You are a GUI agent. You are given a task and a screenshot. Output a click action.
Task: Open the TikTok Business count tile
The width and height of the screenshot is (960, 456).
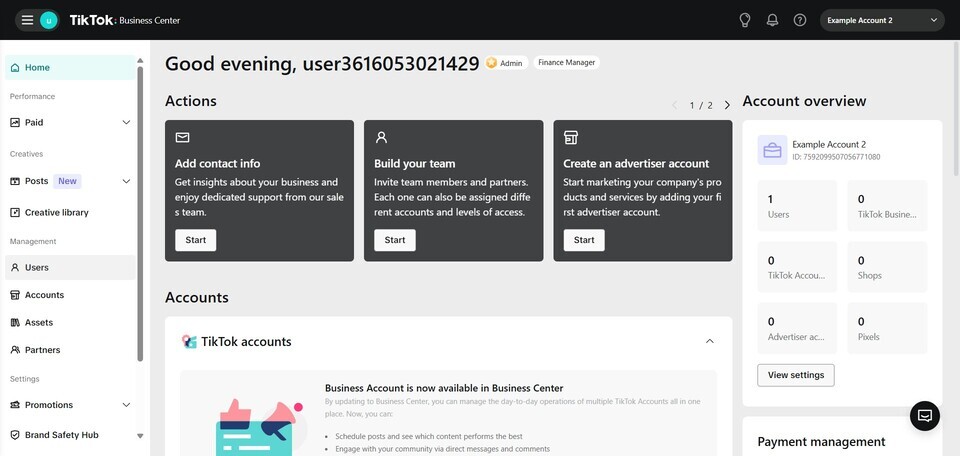tap(887, 206)
